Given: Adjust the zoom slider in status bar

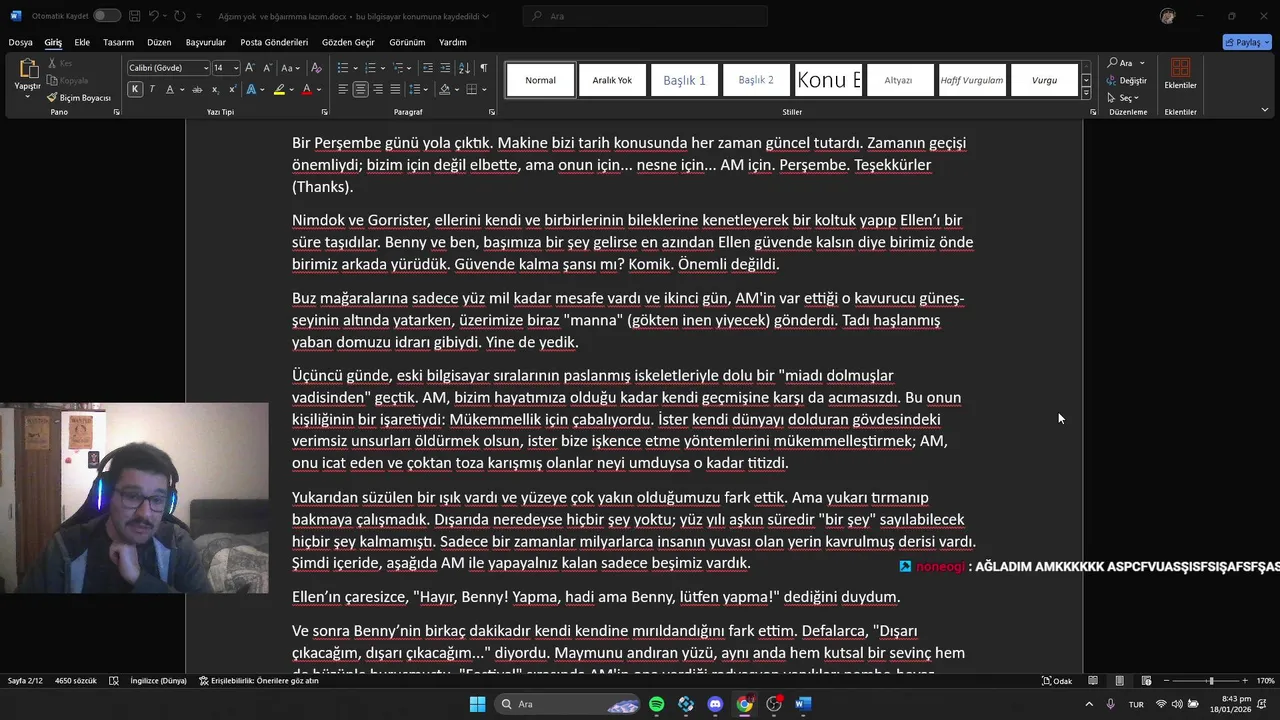Looking at the screenshot, I should [x=1210, y=681].
